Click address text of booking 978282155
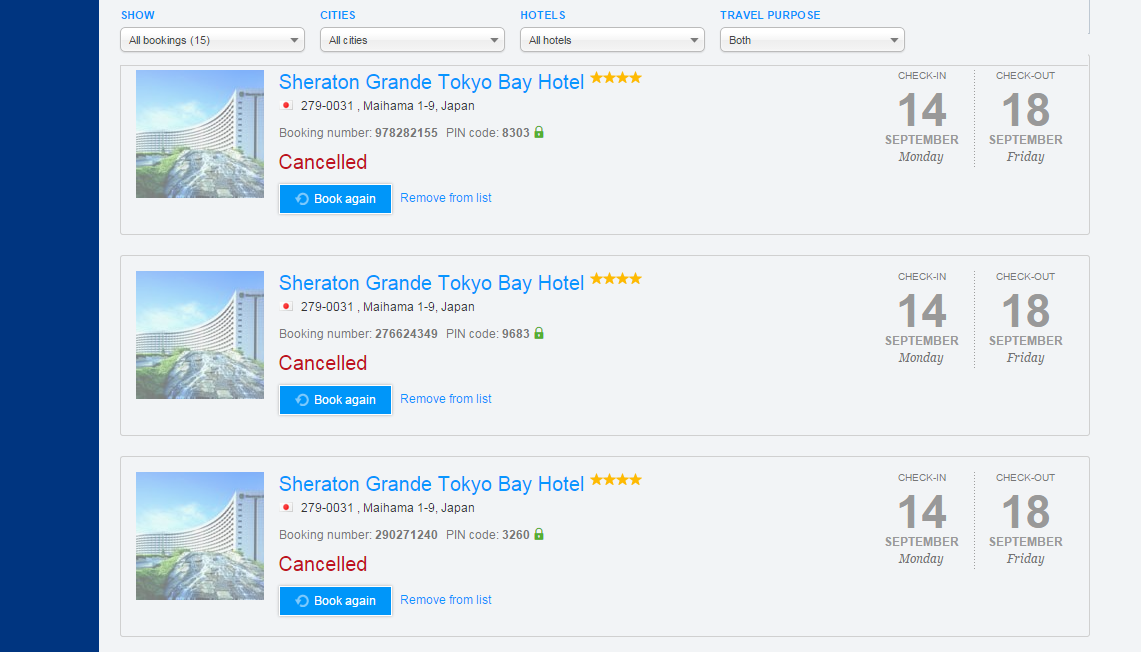 point(388,106)
